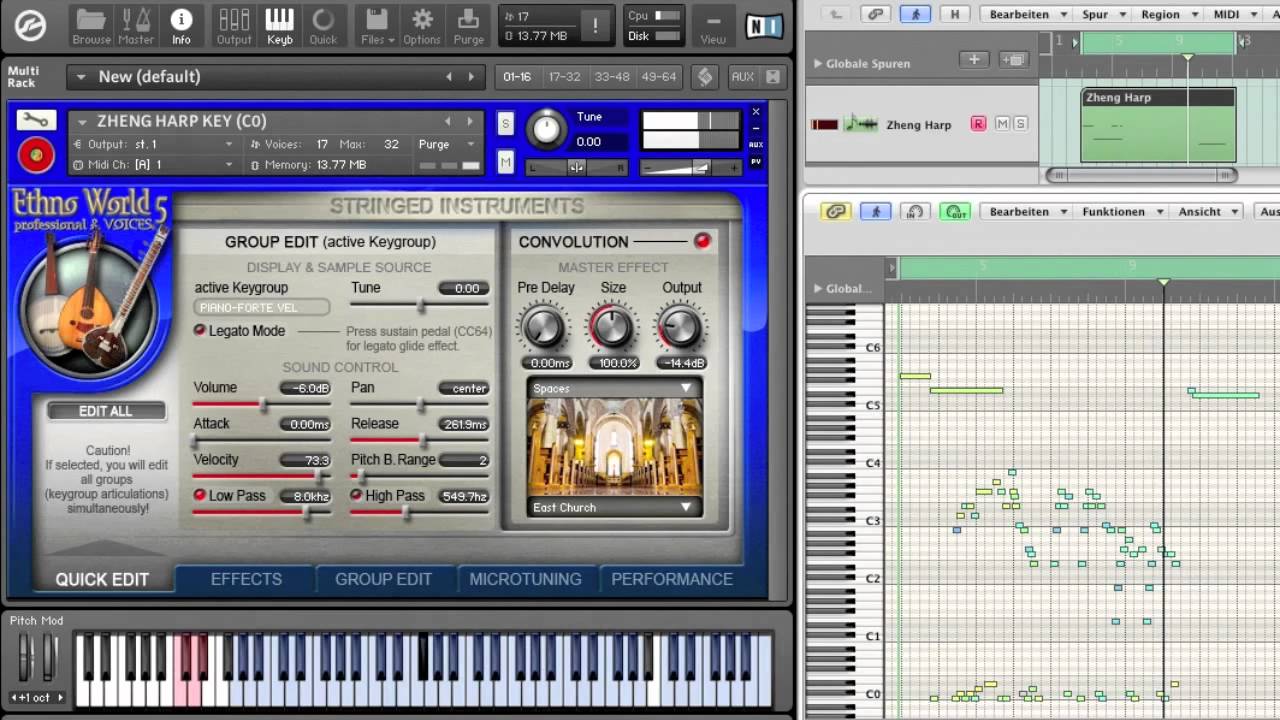This screenshot has height=720, width=1280.
Task: Switch to the GROUP EDIT tab
Action: point(383,579)
